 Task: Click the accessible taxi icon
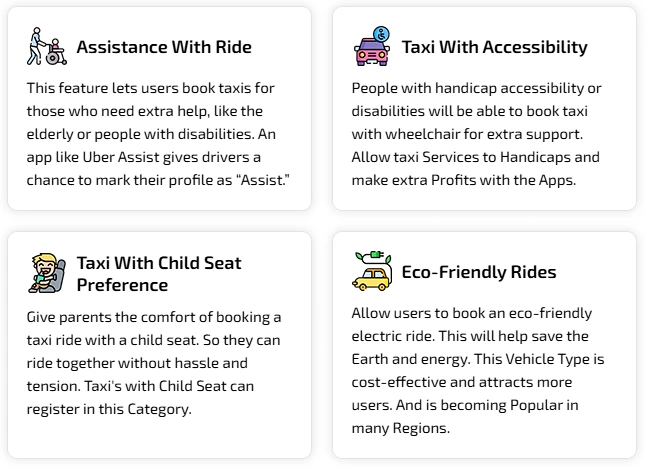click(372, 46)
